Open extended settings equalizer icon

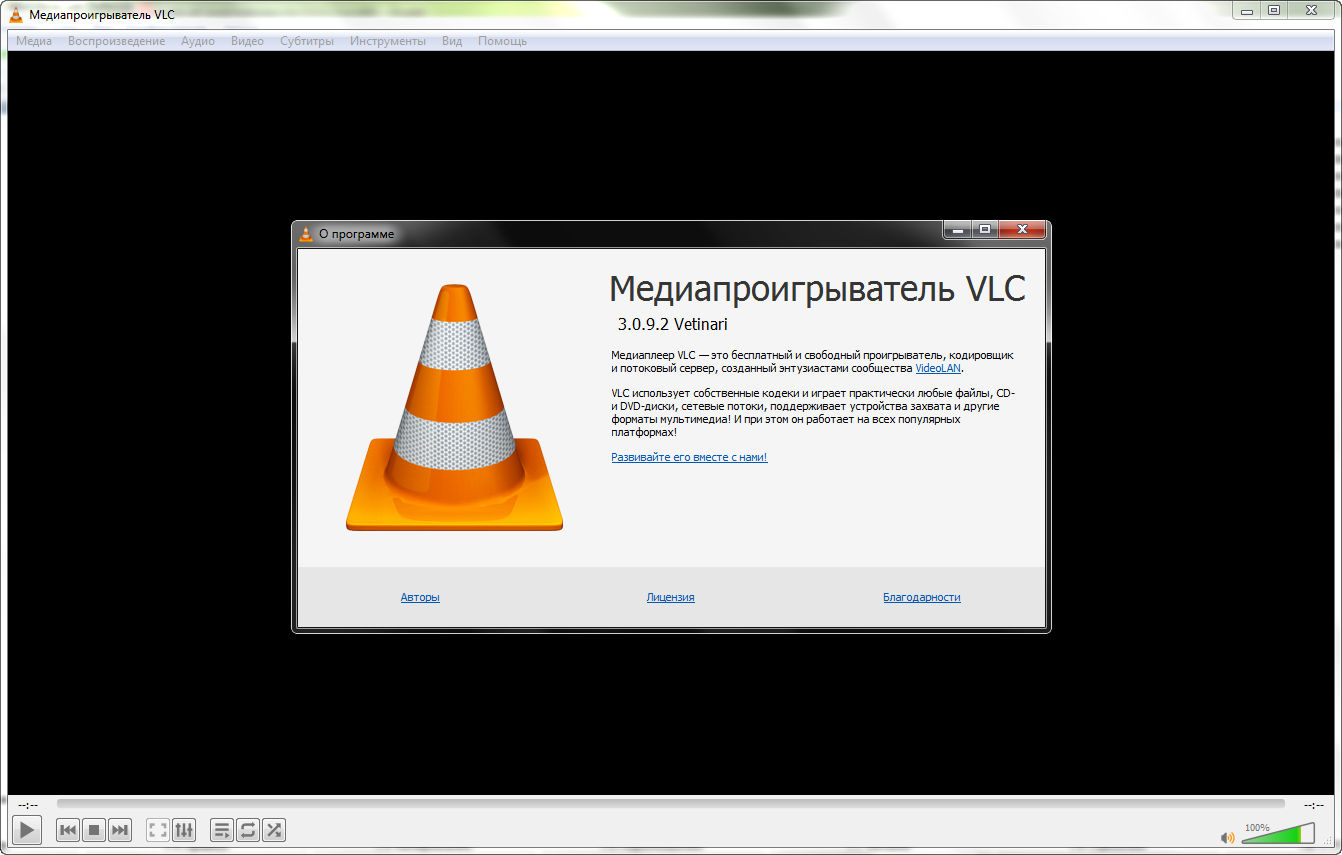click(x=184, y=830)
